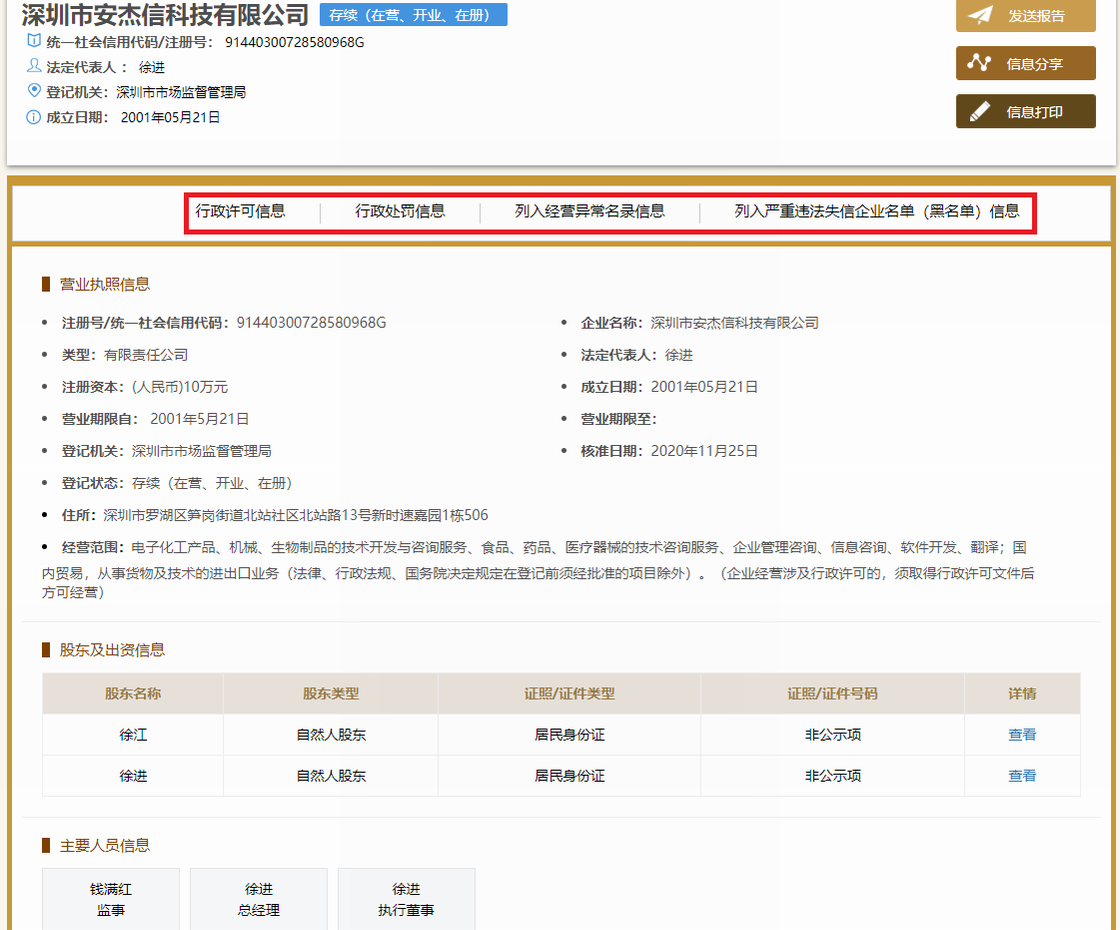
Task: Click the share graph icon on 信息分享
Action: coord(979,63)
